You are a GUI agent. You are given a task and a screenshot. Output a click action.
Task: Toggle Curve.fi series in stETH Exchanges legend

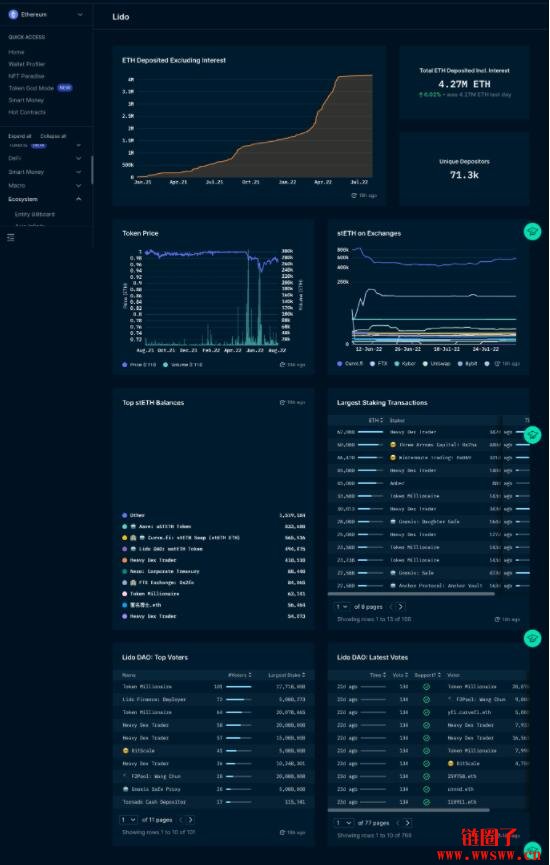tap(350, 364)
